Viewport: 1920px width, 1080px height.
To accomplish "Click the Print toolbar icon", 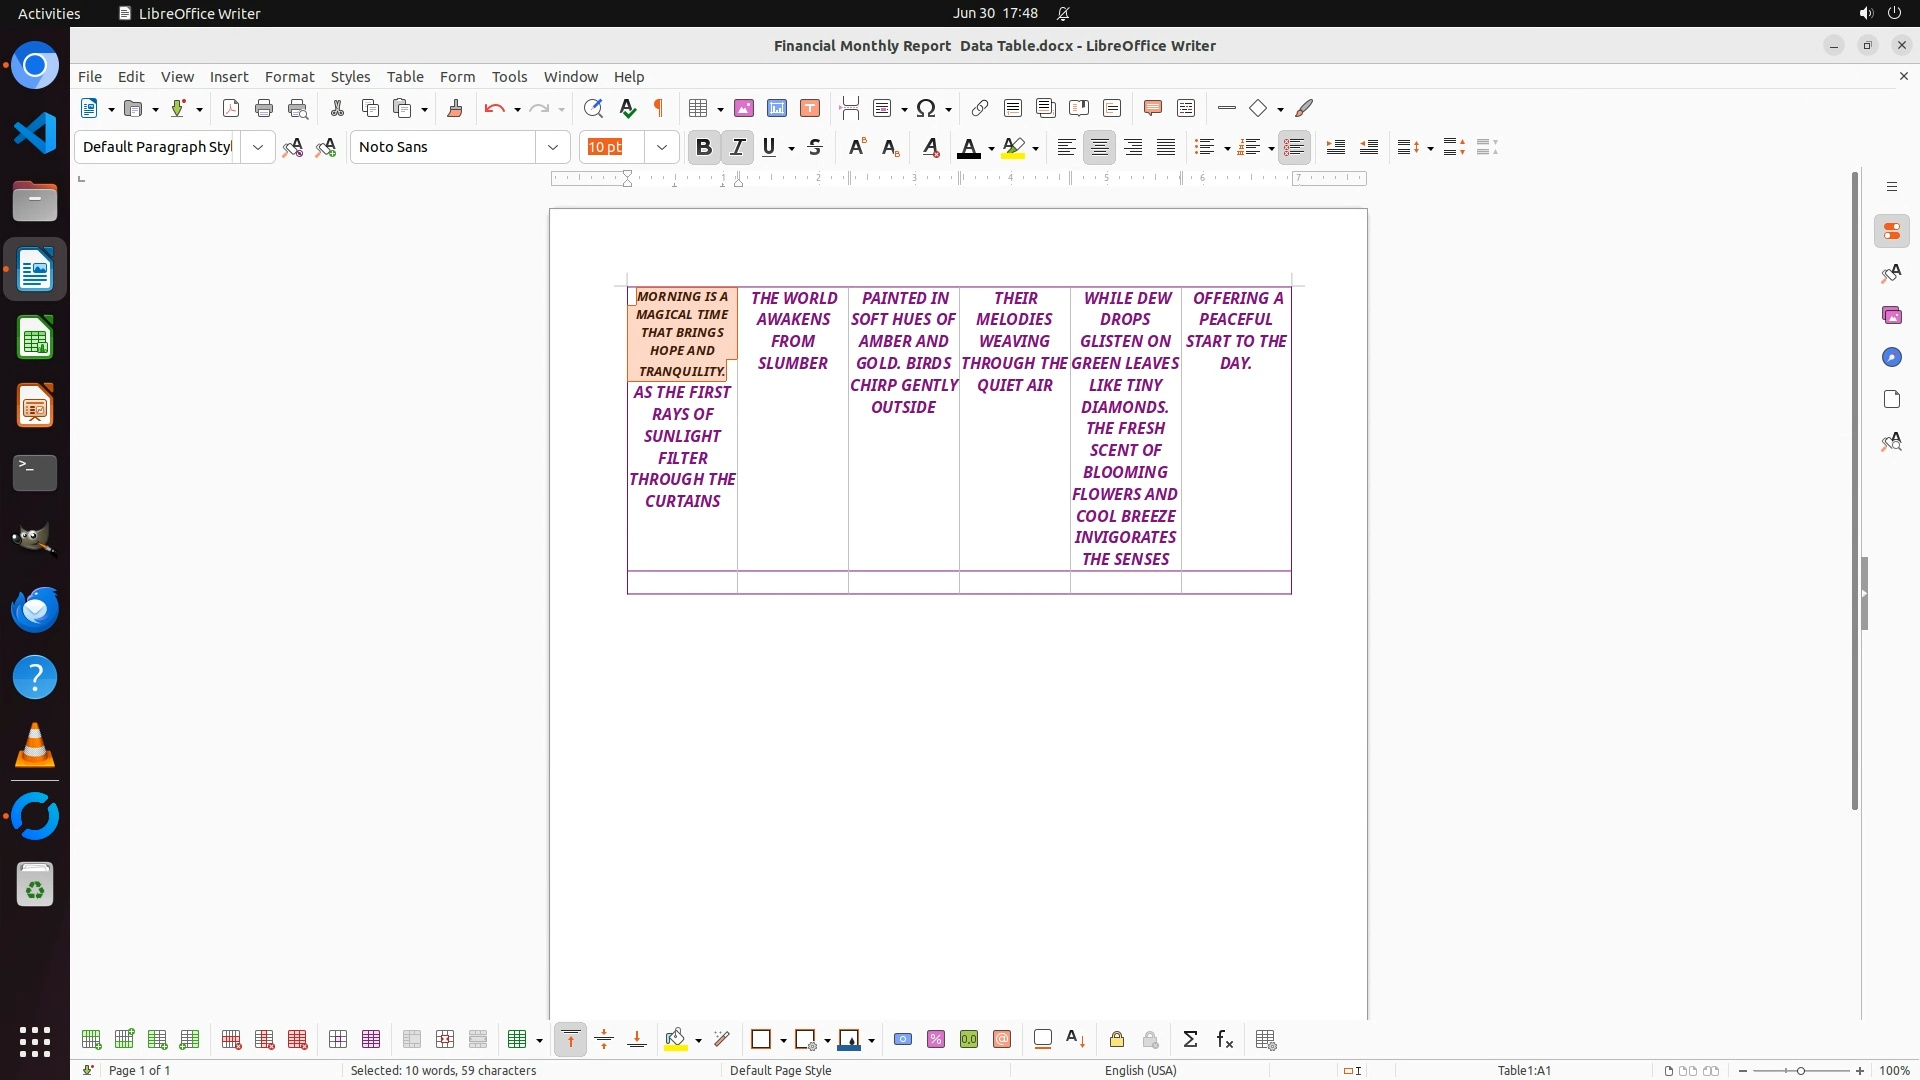I will click(x=264, y=108).
